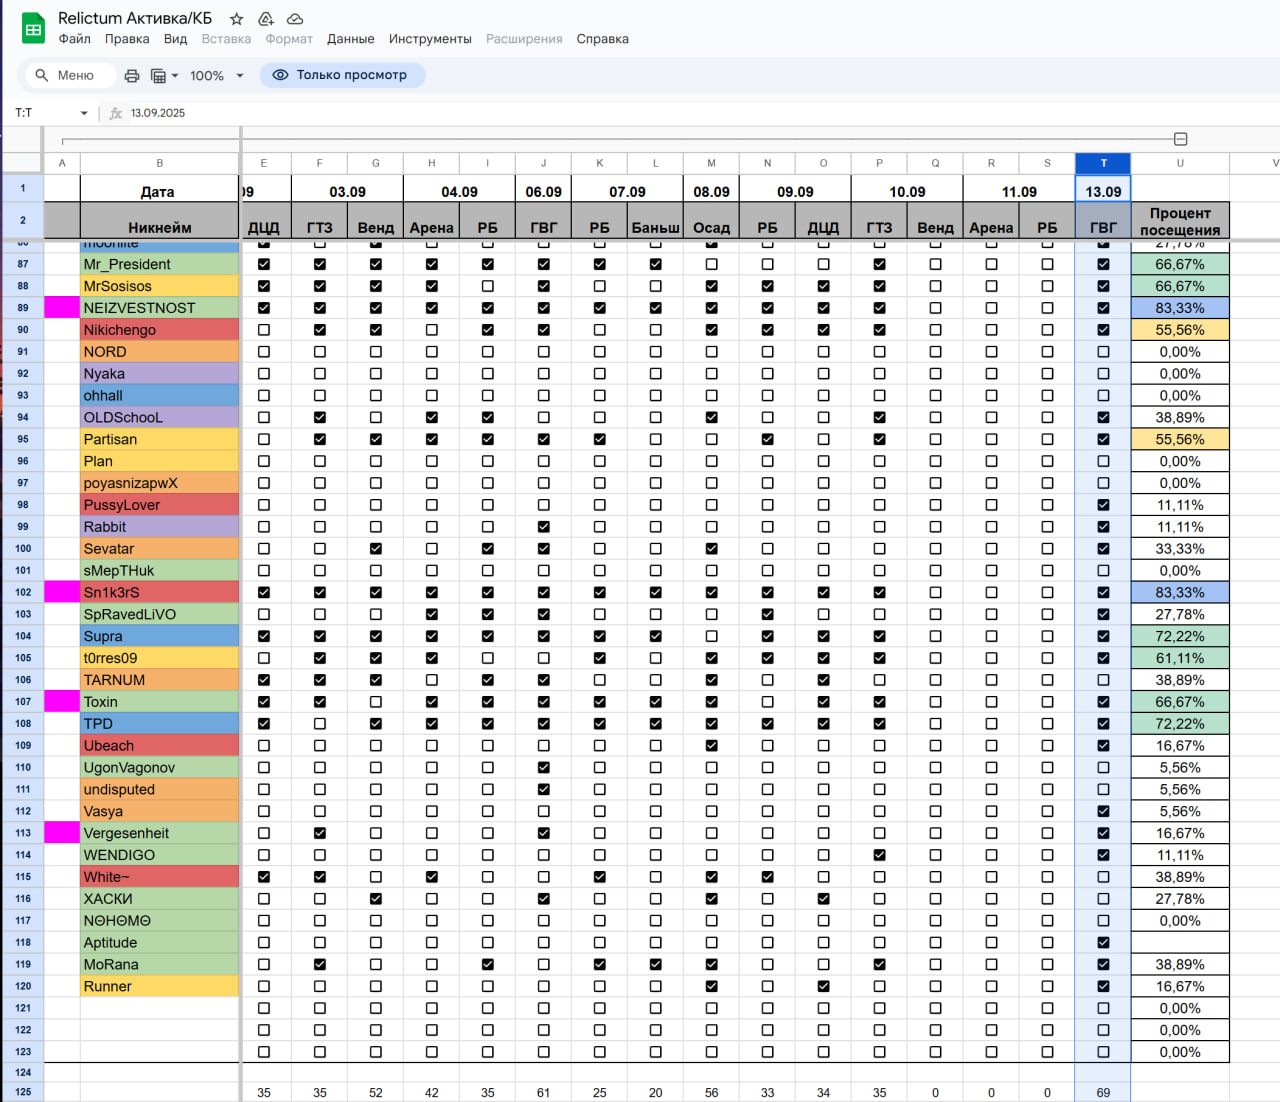Click the Google Sheets home icon

click(x=33, y=29)
